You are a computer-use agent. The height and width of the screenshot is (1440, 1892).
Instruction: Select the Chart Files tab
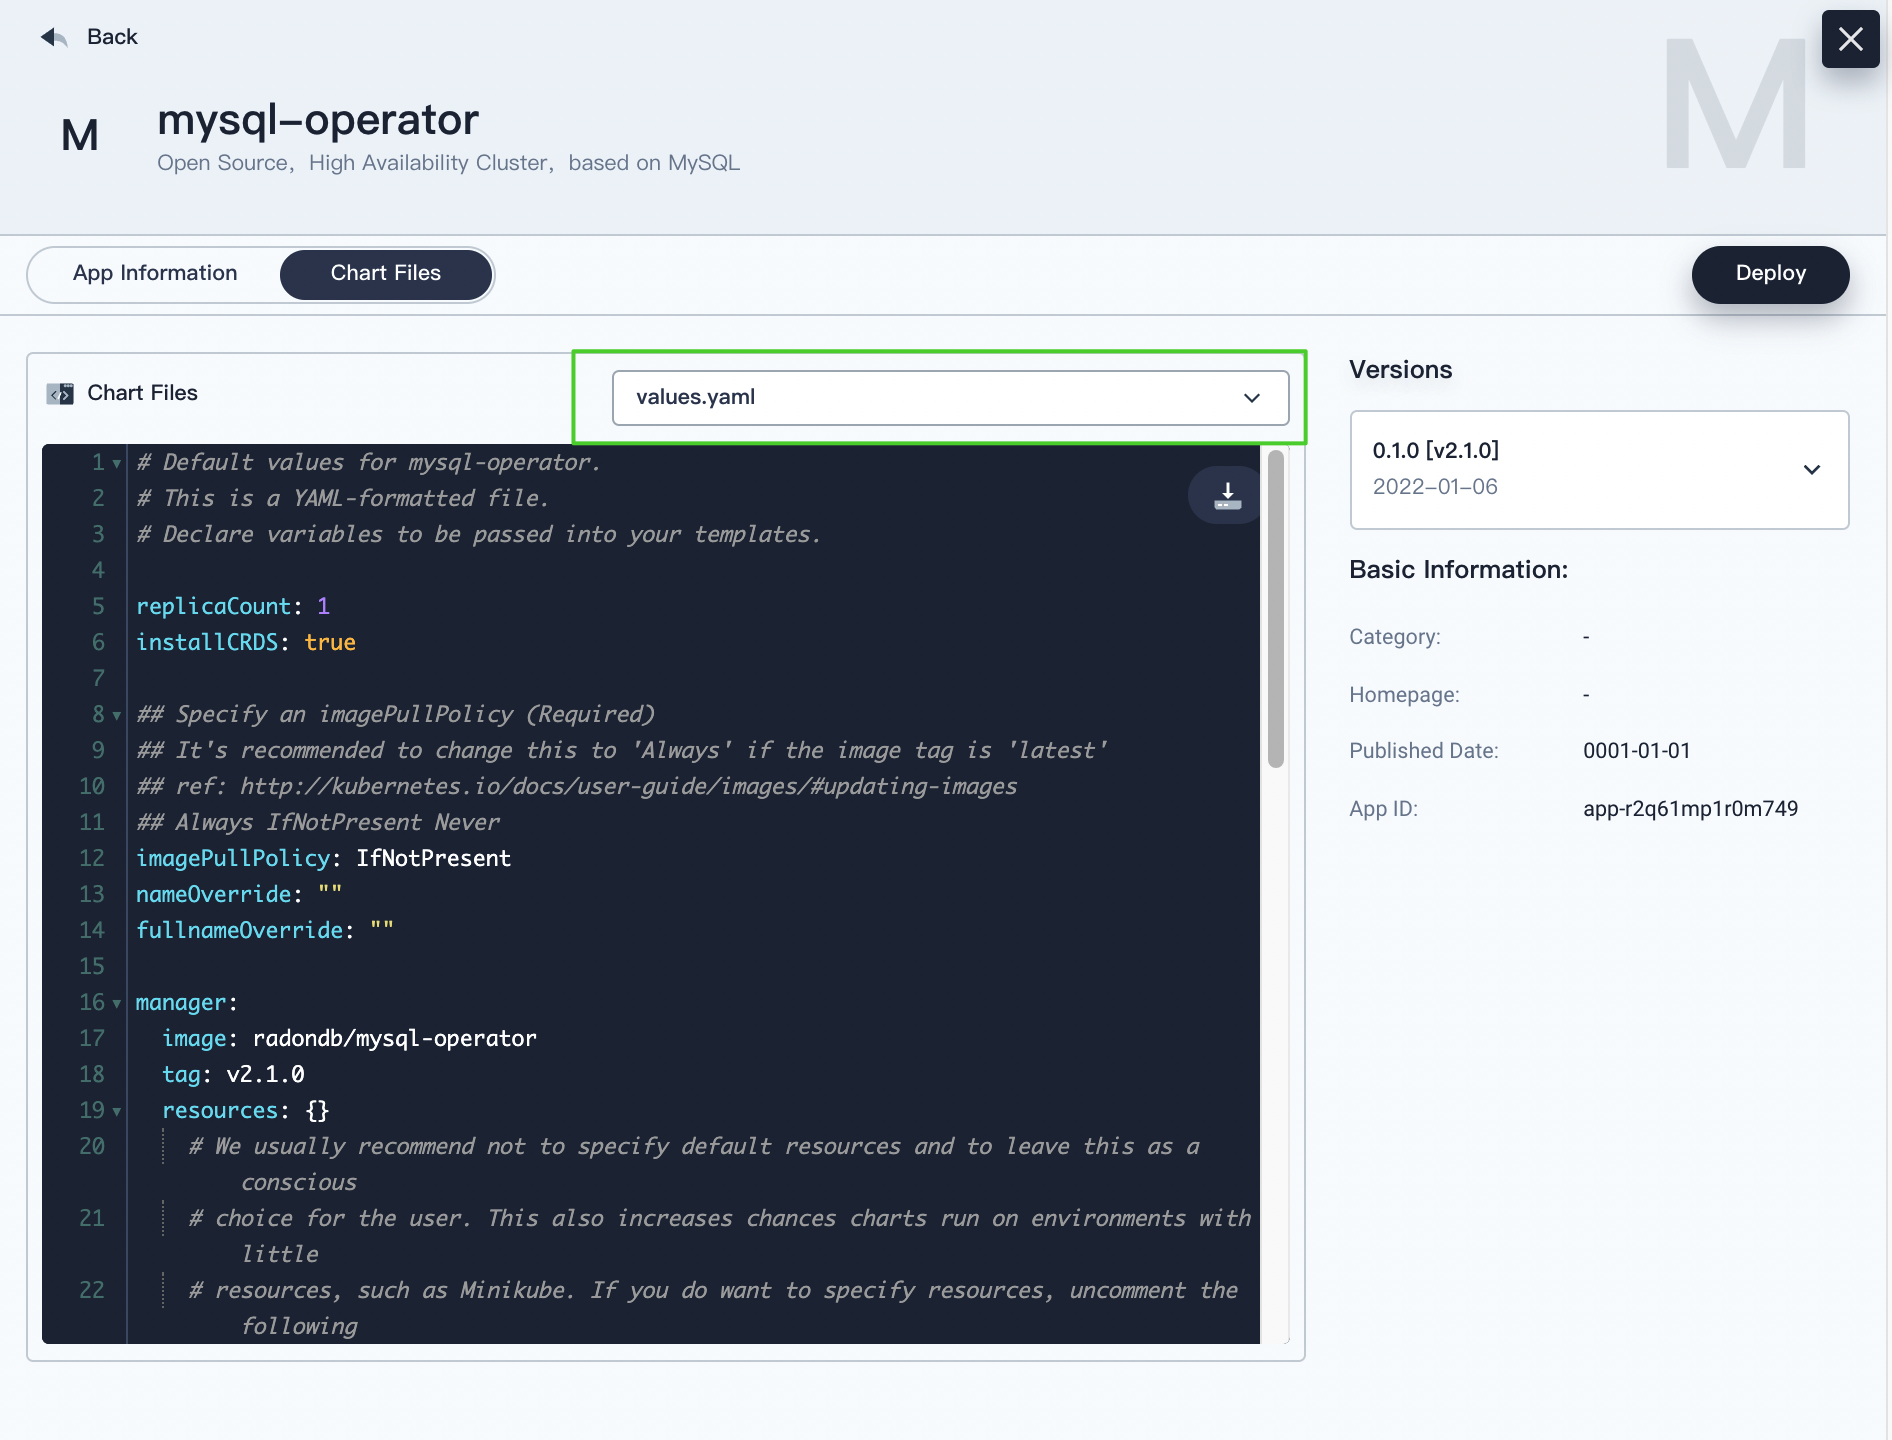coord(385,273)
